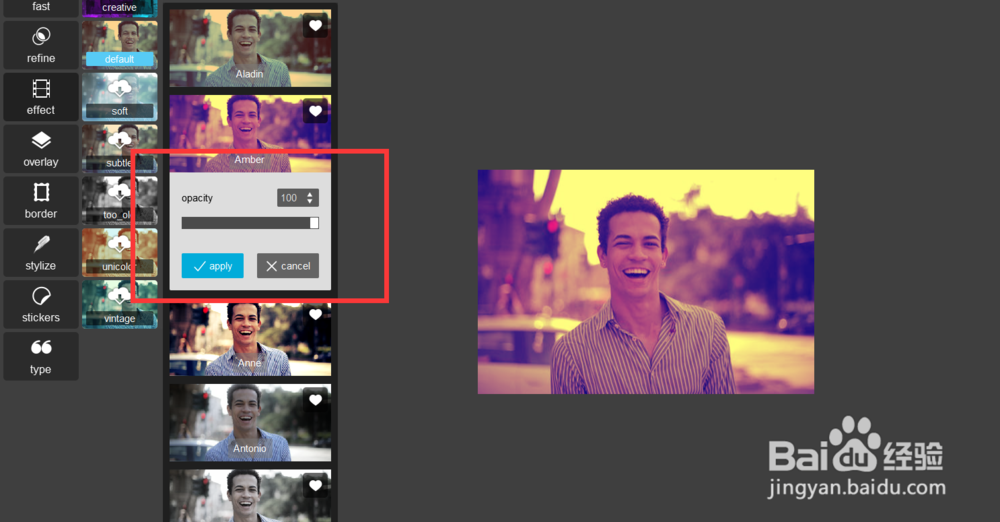Image resolution: width=1000 pixels, height=522 pixels.
Task: Select the fast tool at top
Action: pyautogui.click(x=41, y=8)
